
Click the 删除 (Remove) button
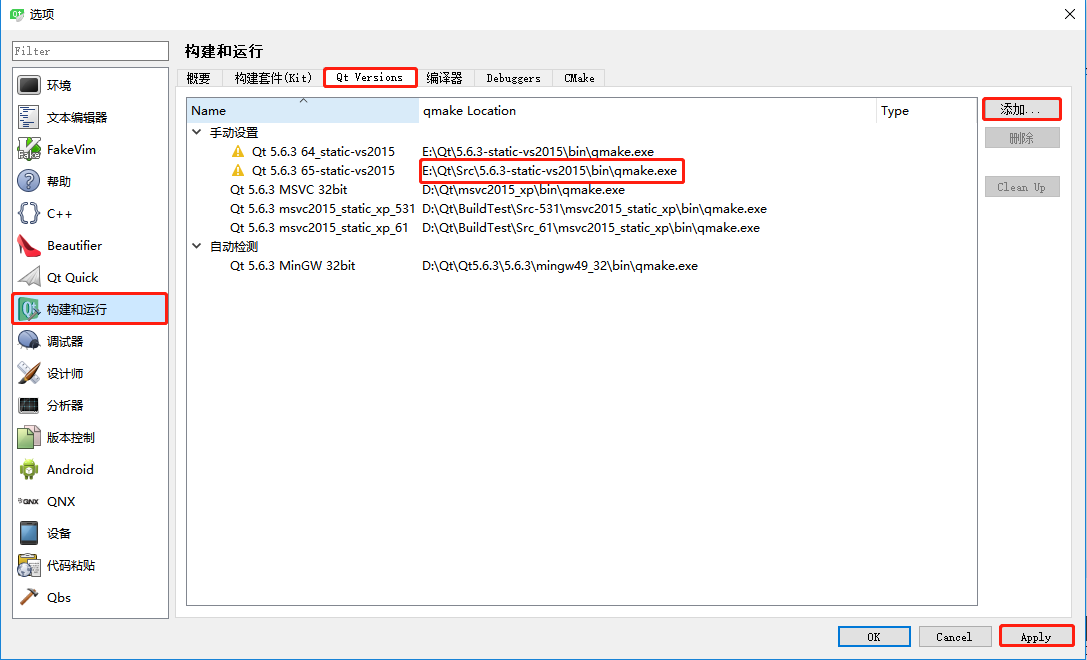(x=1022, y=137)
